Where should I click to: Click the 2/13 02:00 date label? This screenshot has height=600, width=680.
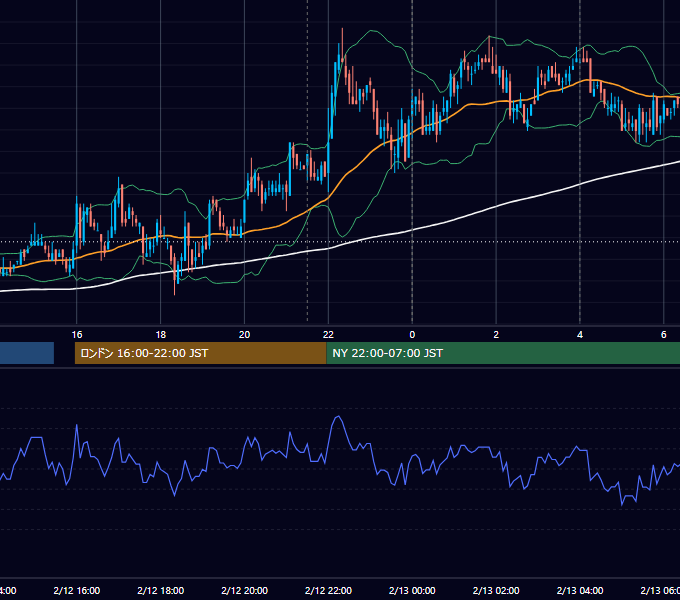click(496, 590)
